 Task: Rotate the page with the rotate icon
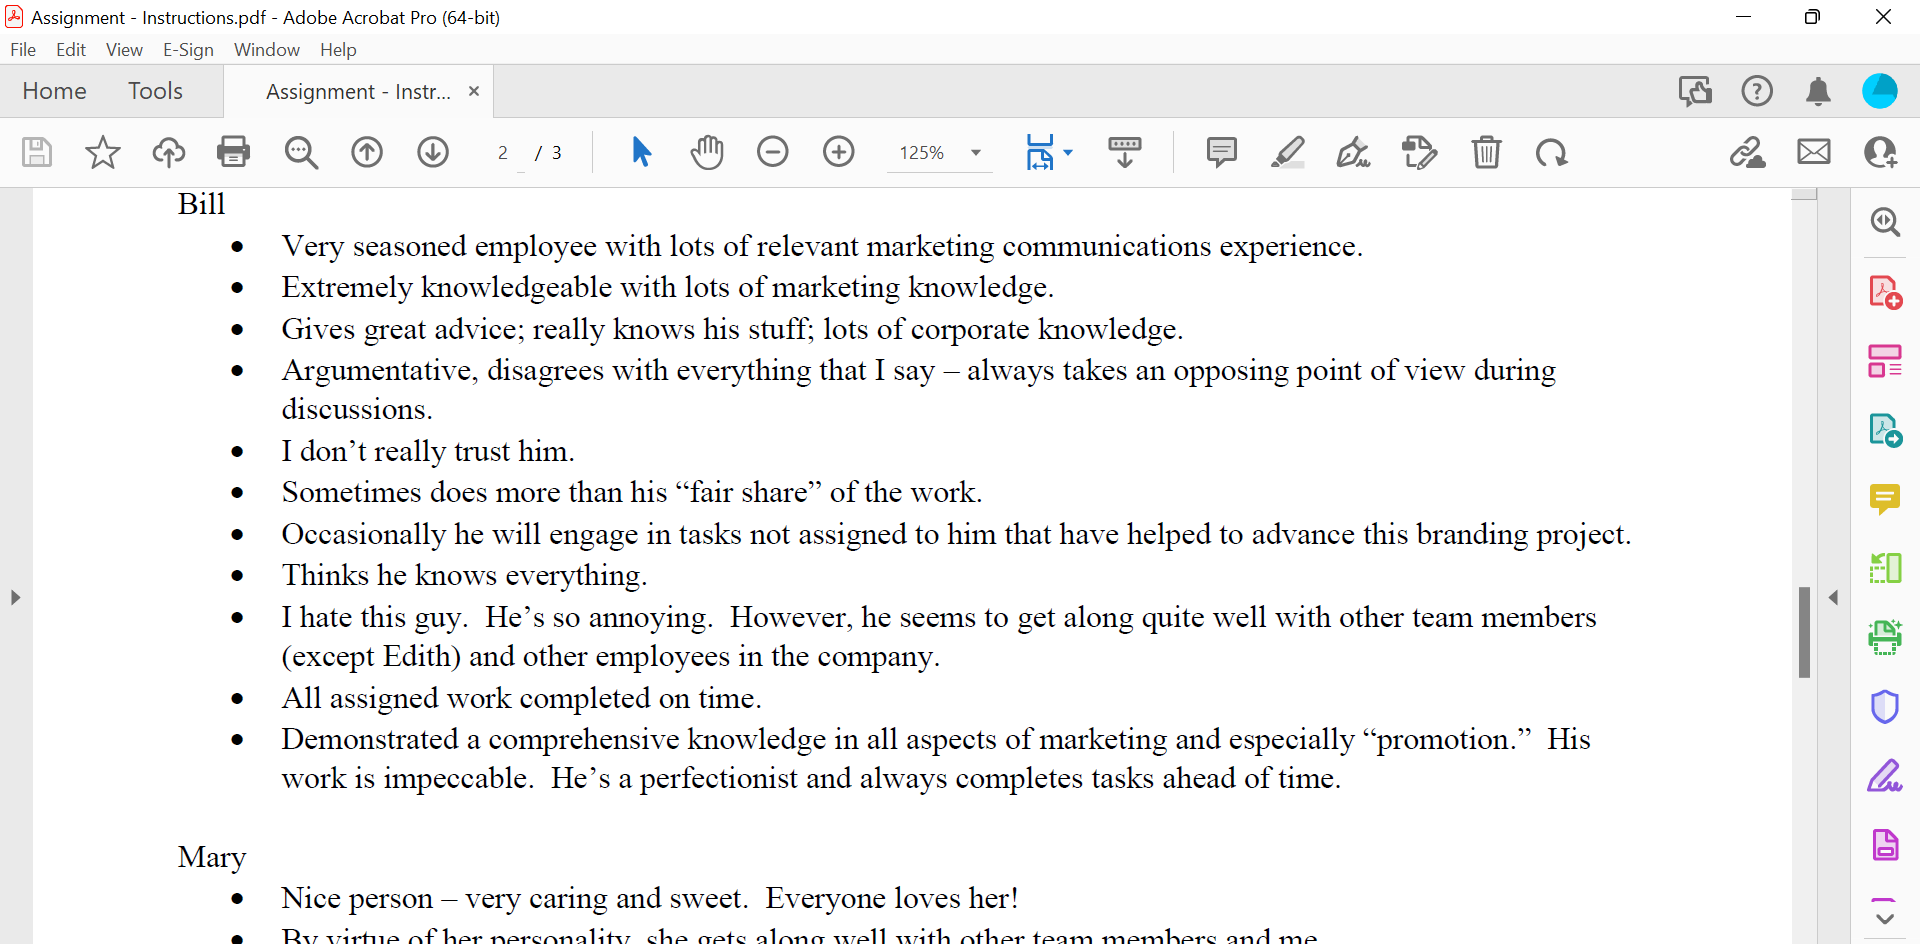[x=1552, y=152]
